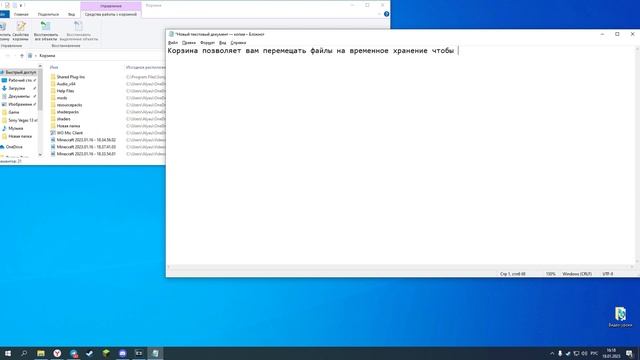Open Файл menu in Notepad
This screenshot has width=640, height=360.
(x=173, y=42)
